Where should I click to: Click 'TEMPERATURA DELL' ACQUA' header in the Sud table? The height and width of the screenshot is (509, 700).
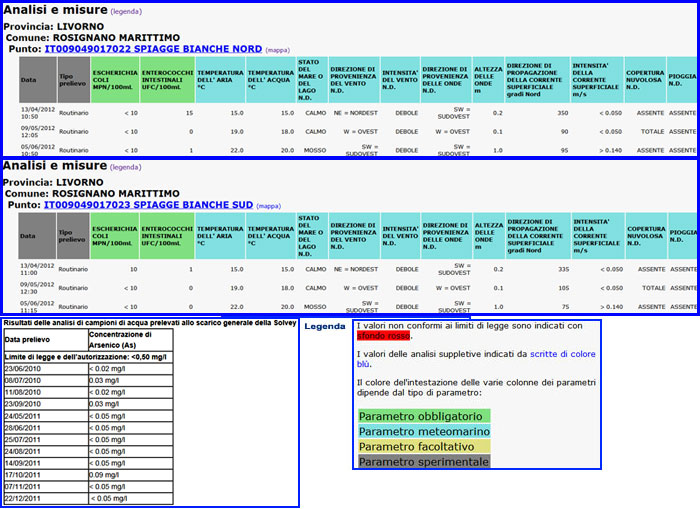tap(271, 236)
